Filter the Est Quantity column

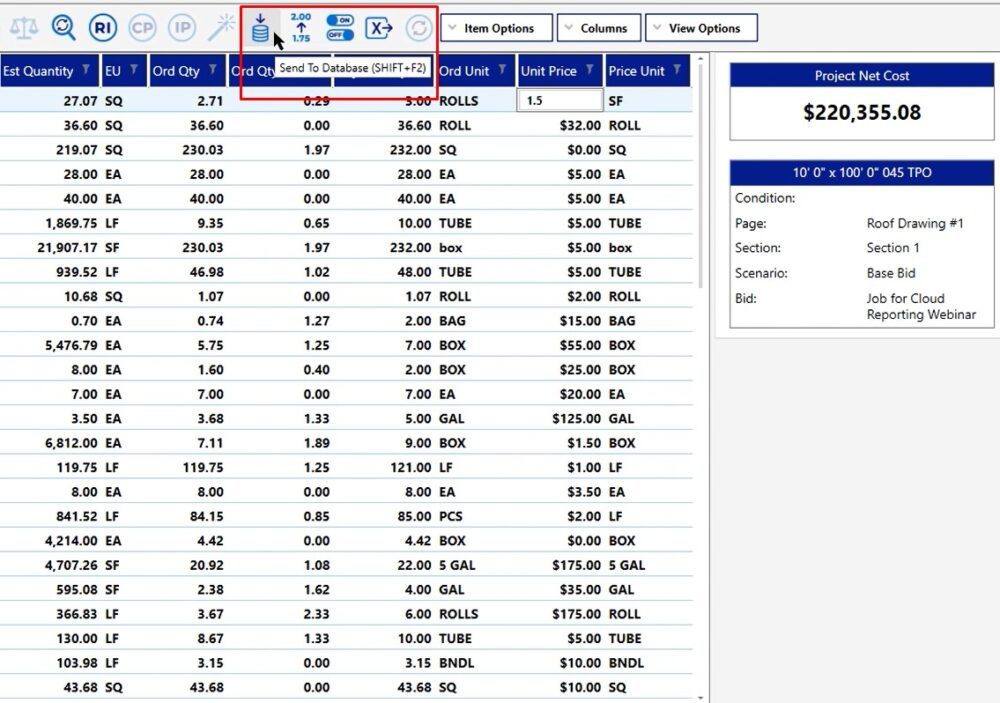(x=87, y=71)
